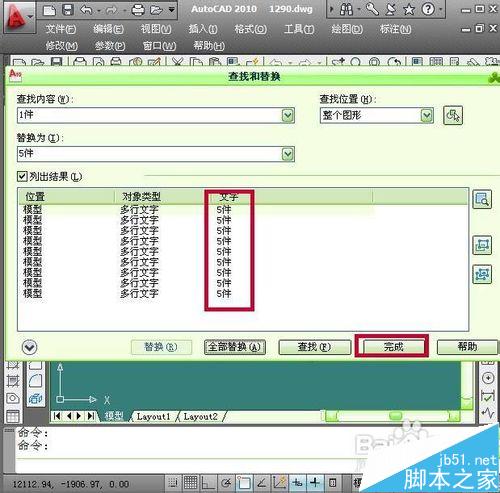Click the region tool in left toolbar
500x493 pixels.
(x=13, y=398)
